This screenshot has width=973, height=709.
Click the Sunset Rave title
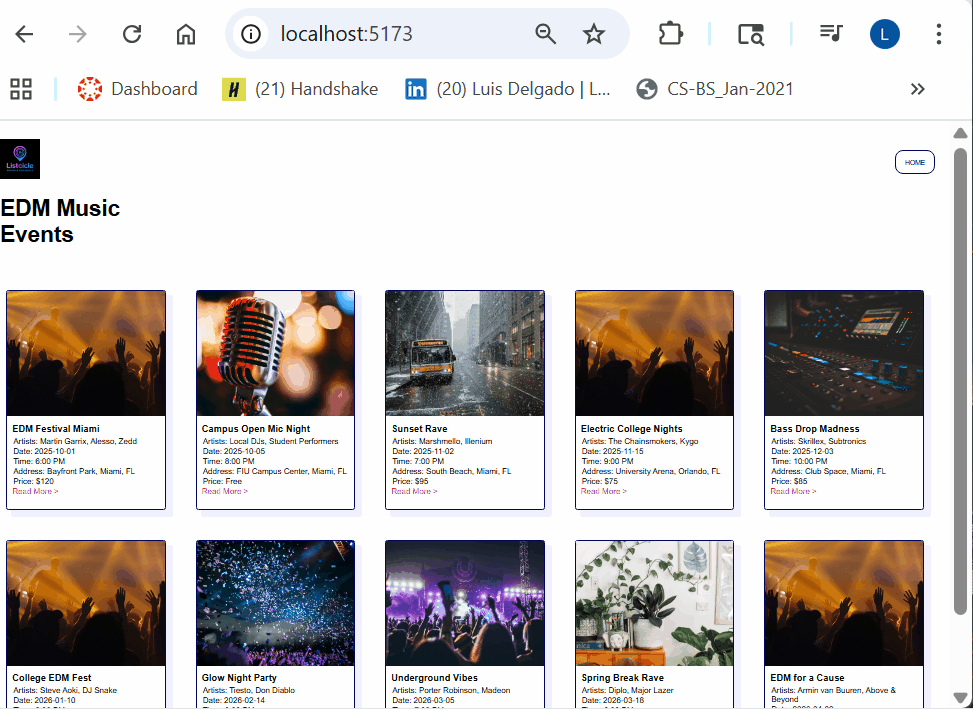click(x=419, y=429)
